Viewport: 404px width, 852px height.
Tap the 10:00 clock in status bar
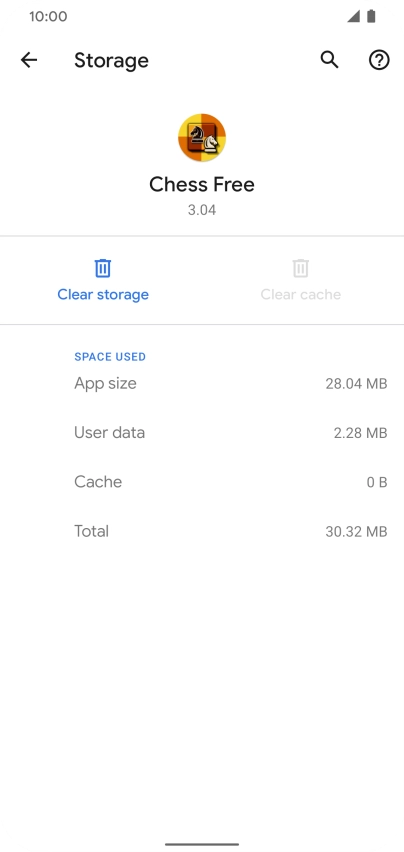(48, 16)
